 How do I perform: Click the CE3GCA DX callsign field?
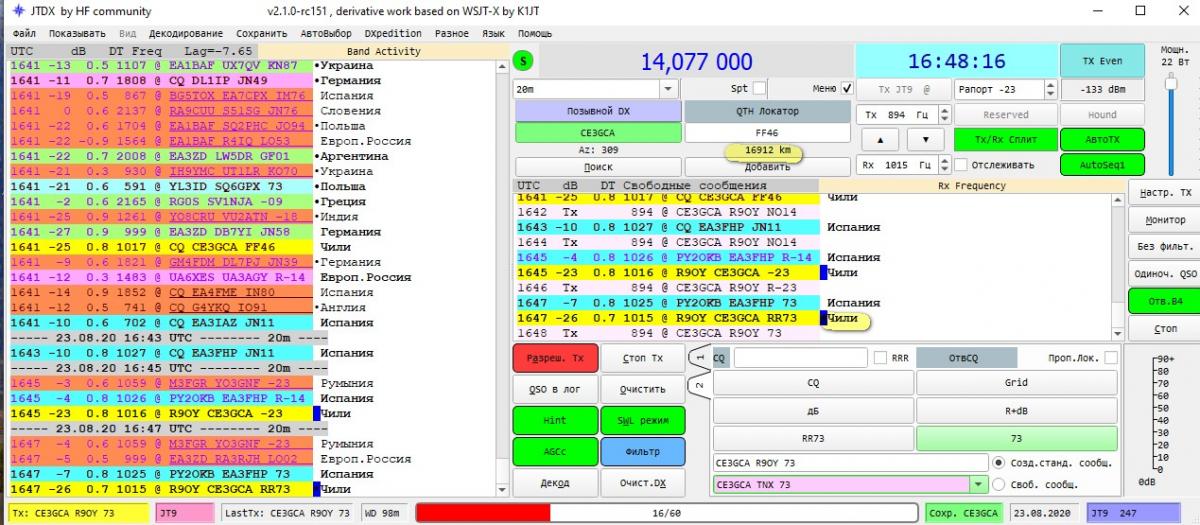597,132
